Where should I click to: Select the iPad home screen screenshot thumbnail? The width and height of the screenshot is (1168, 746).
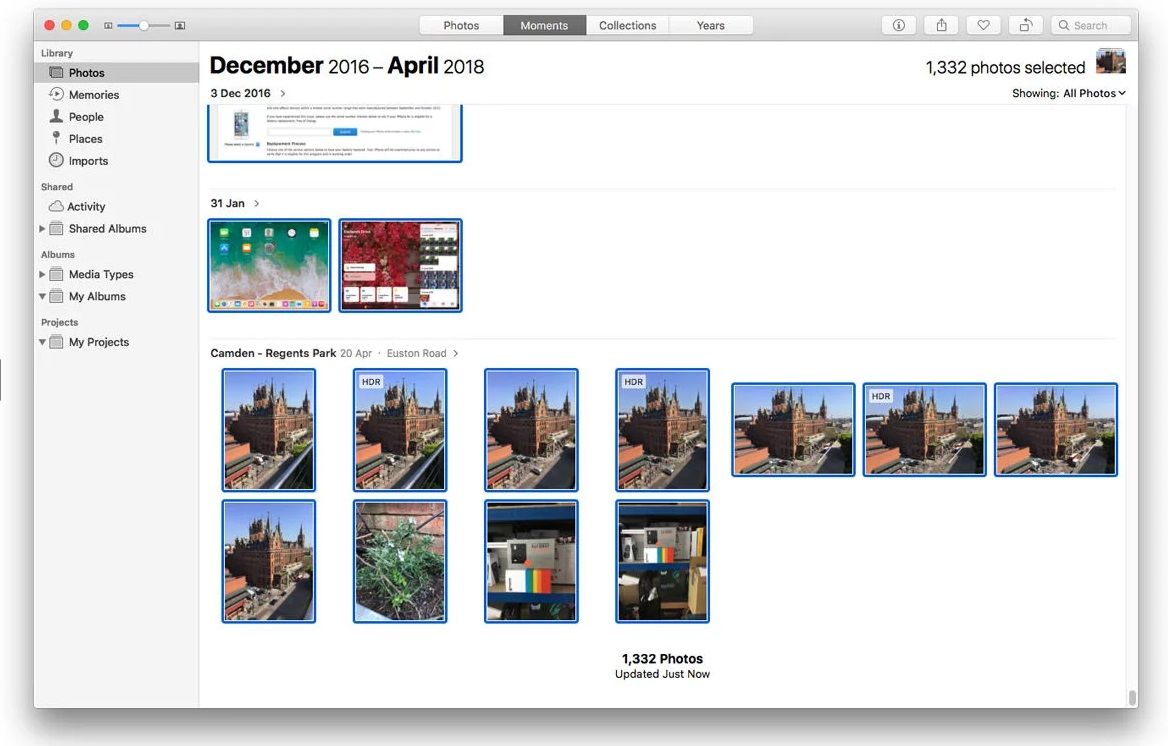269,265
